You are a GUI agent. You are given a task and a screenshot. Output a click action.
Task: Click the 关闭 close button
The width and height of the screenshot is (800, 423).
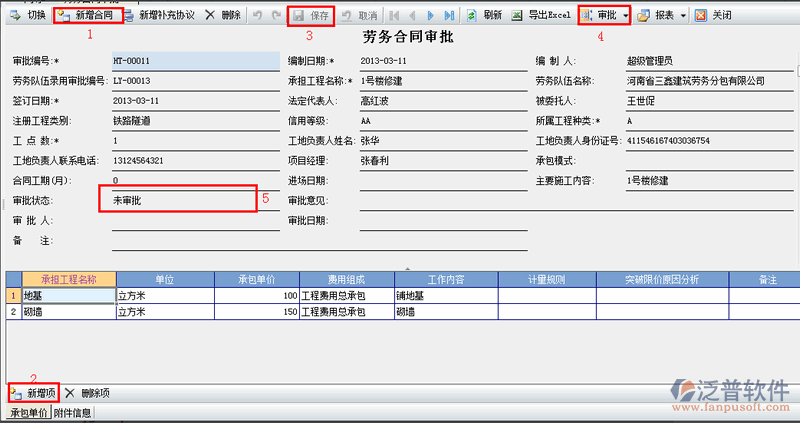coord(714,16)
